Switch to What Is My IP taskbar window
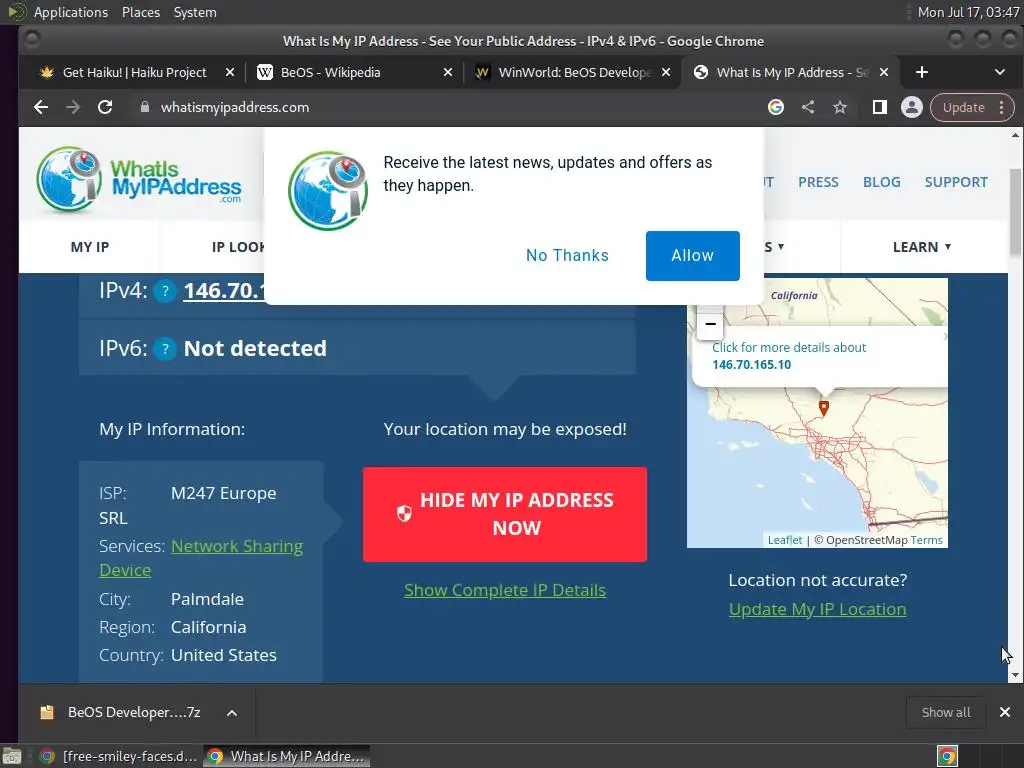Screen dimensions: 1024x768 coord(287,756)
